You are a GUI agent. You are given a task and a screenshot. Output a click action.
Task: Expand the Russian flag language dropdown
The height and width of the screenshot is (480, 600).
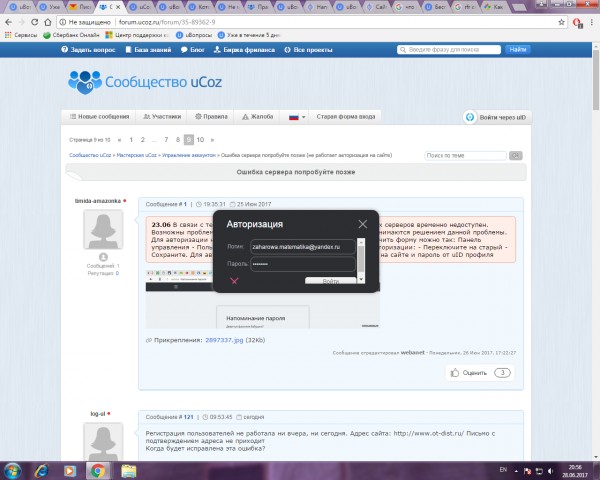[297, 117]
